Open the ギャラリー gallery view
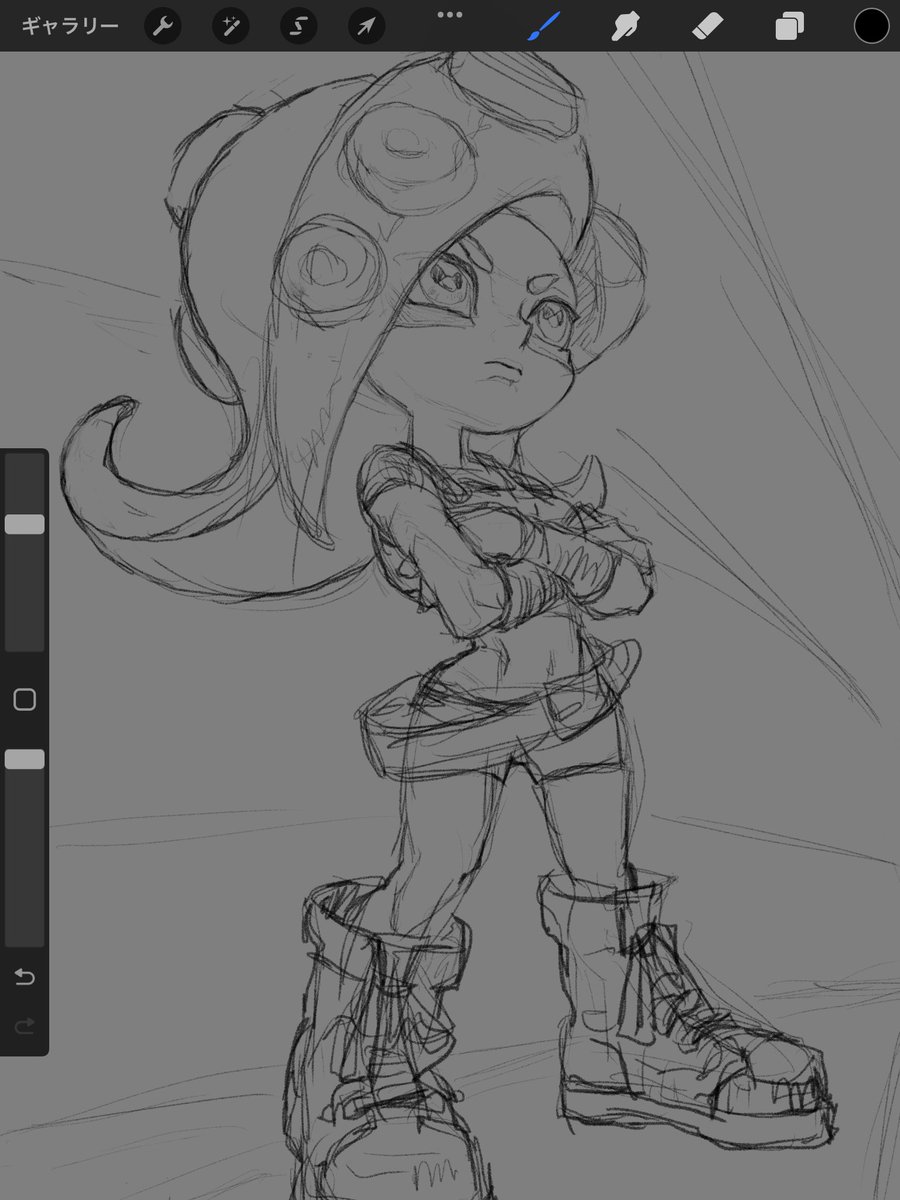The width and height of the screenshot is (900, 1200). [x=70, y=27]
